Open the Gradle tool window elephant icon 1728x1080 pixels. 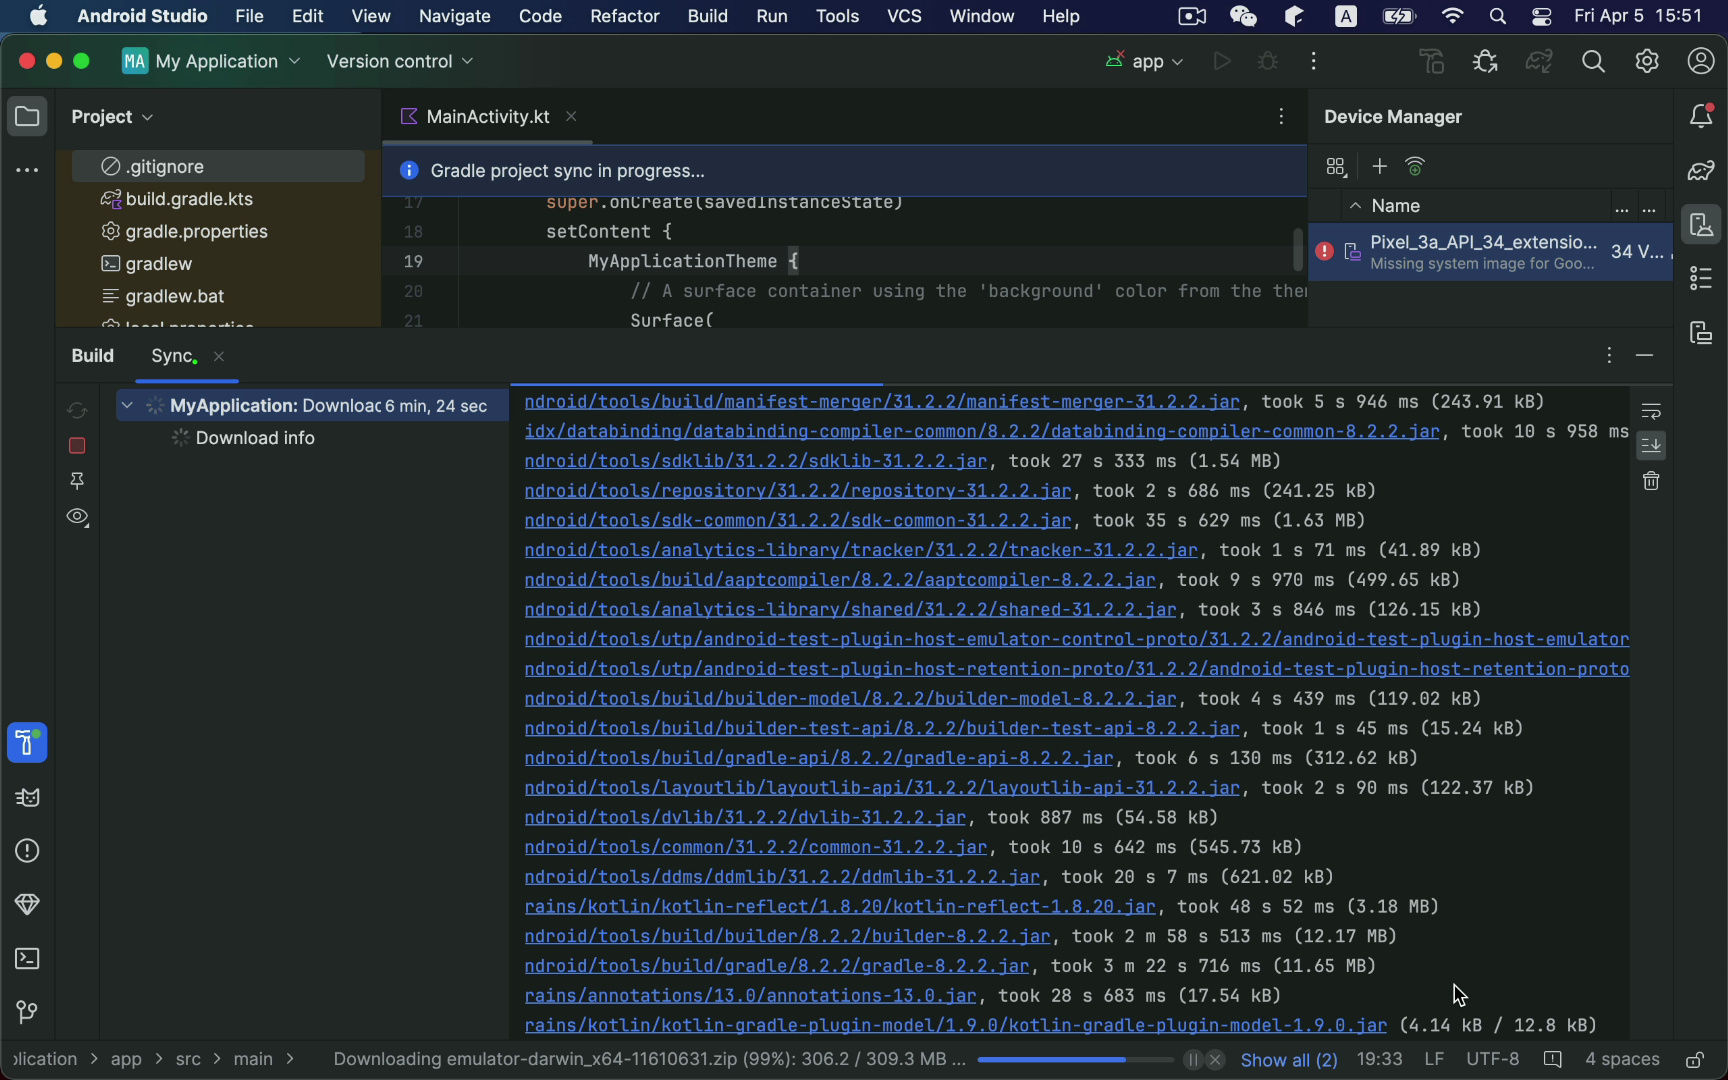[1701, 171]
